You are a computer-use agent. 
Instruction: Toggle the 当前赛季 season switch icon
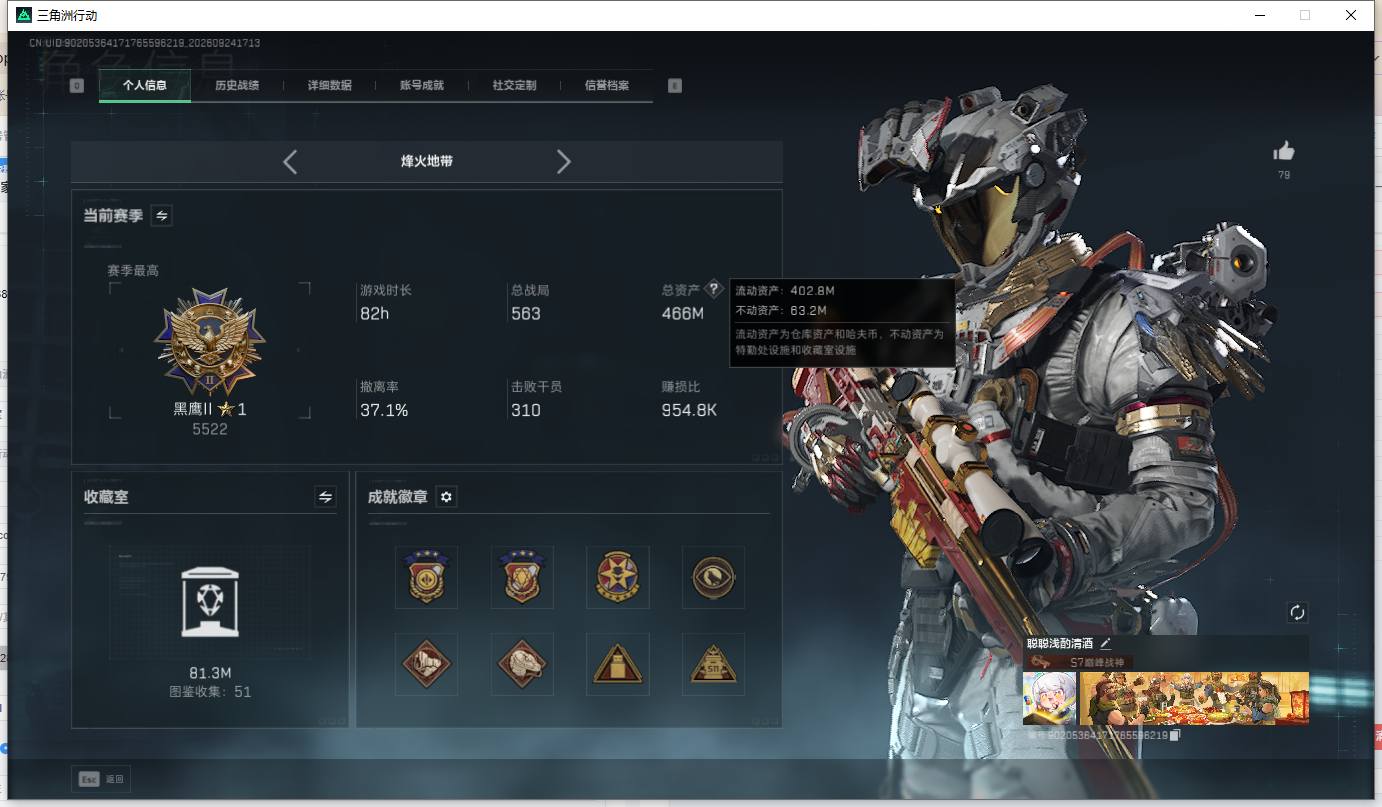(161, 215)
